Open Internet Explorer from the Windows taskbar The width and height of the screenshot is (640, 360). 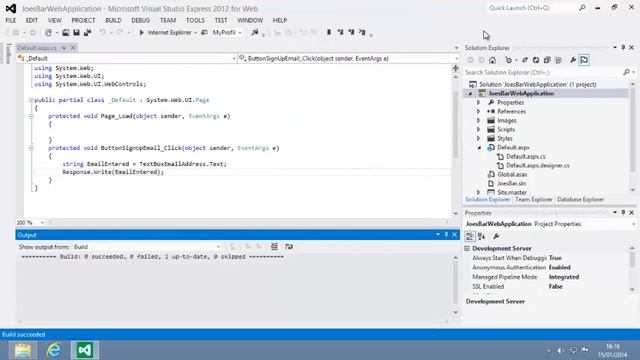53,350
